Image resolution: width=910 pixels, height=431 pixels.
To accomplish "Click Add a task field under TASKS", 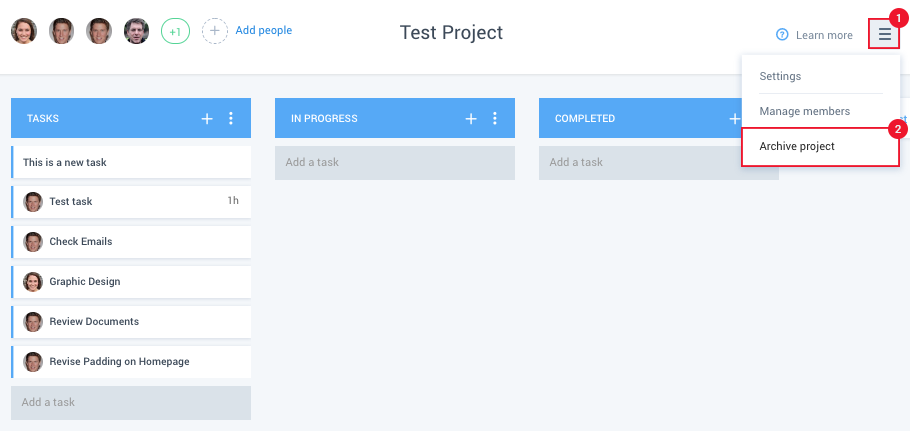I will tap(131, 403).
